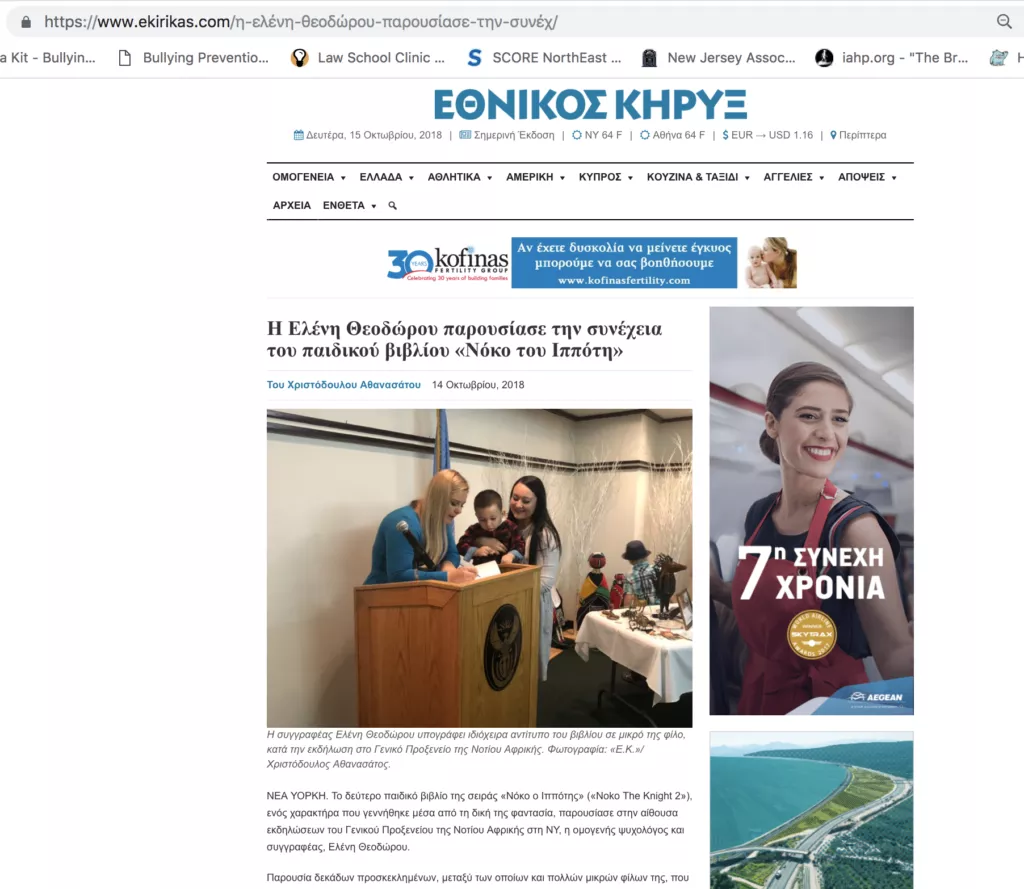
Task: Open the New Jersey Assoc bookmark
Action: coord(718,57)
